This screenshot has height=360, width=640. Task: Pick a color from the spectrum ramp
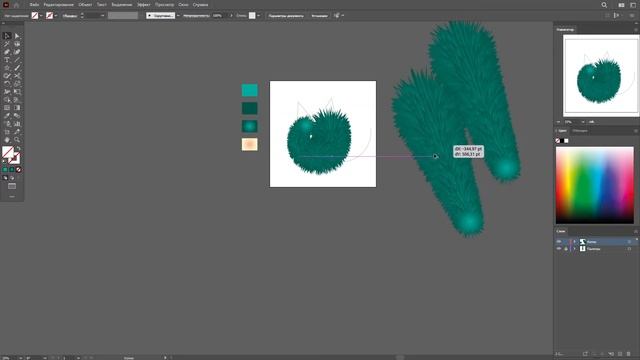pos(595,185)
